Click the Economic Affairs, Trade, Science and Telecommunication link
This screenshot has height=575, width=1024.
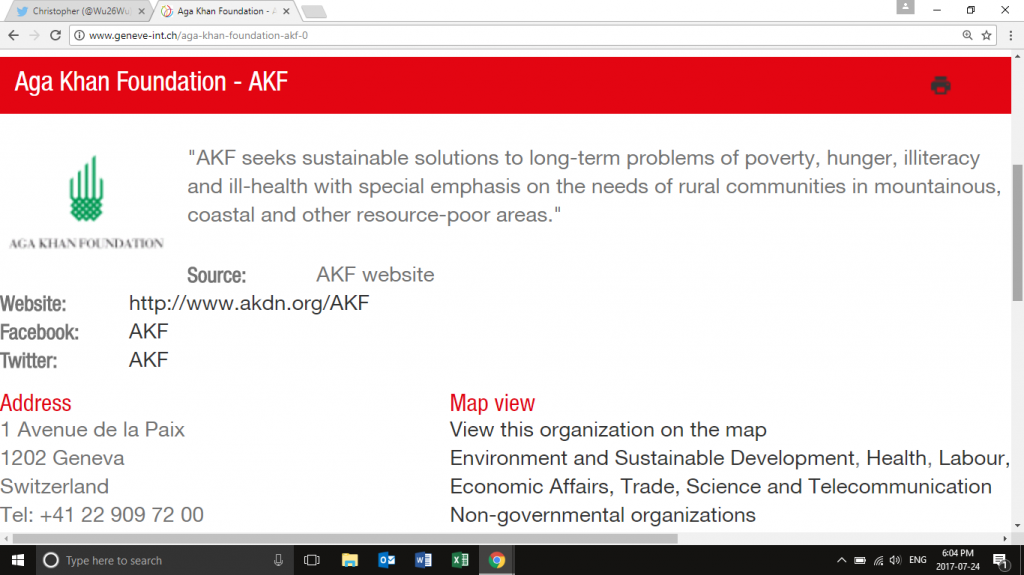721,487
